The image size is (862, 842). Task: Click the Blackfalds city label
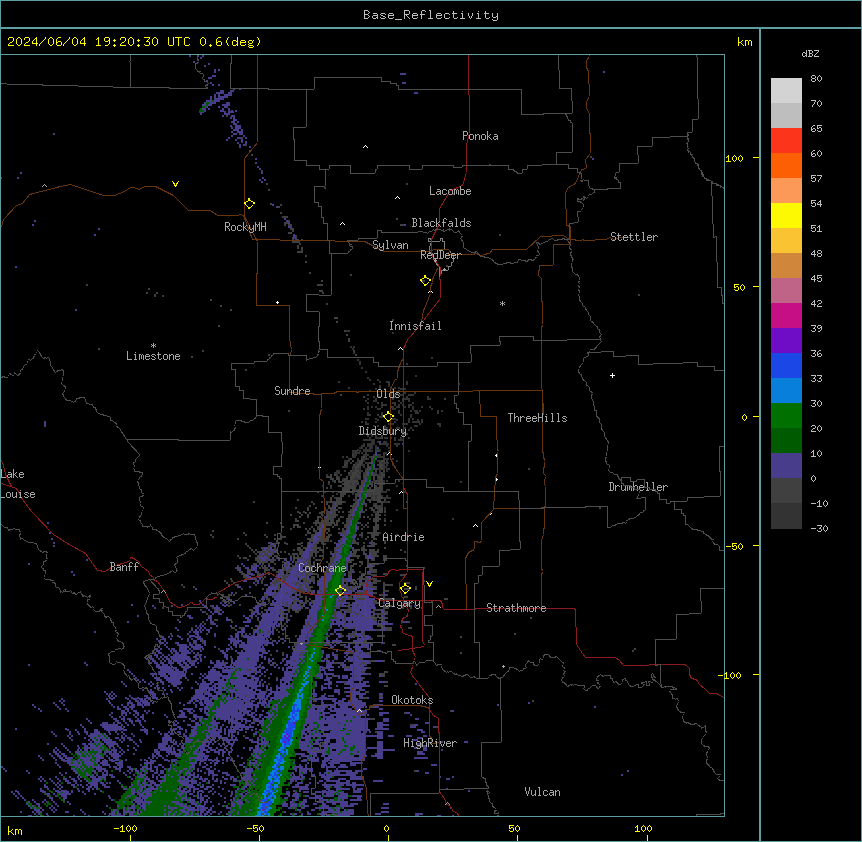click(441, 223)
